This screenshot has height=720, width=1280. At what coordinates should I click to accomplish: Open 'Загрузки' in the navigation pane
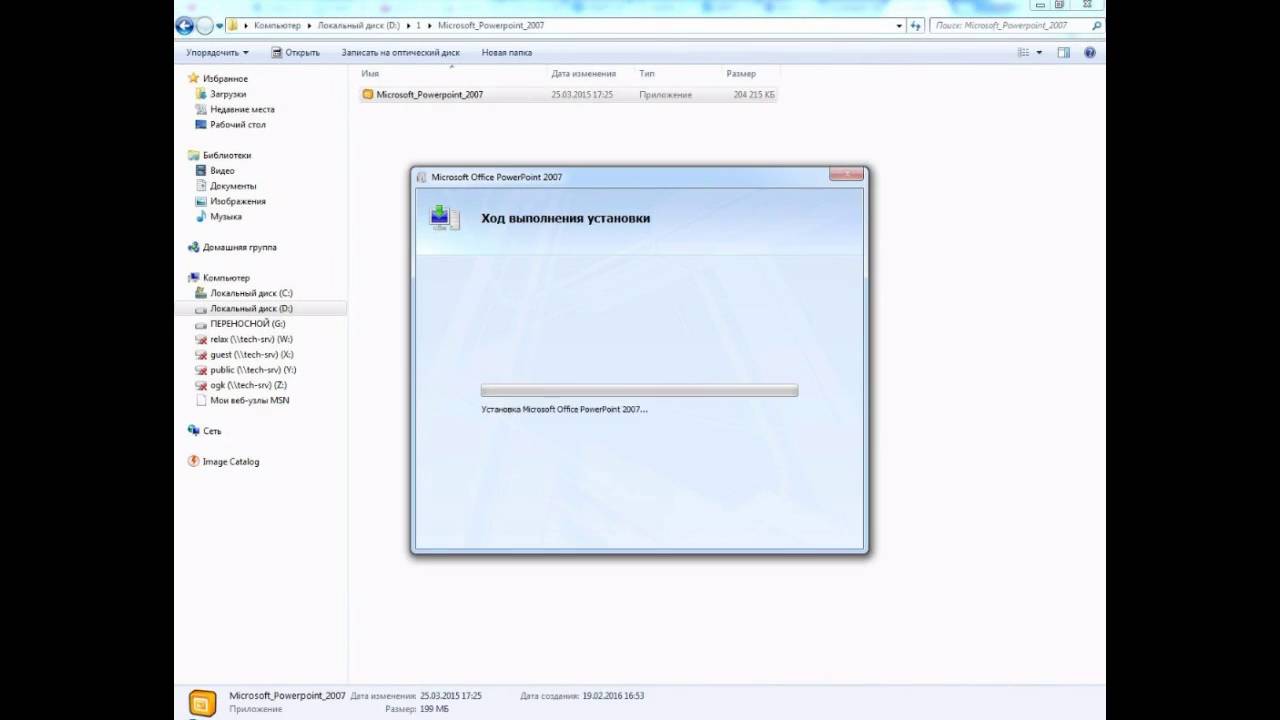coord(228,94)
